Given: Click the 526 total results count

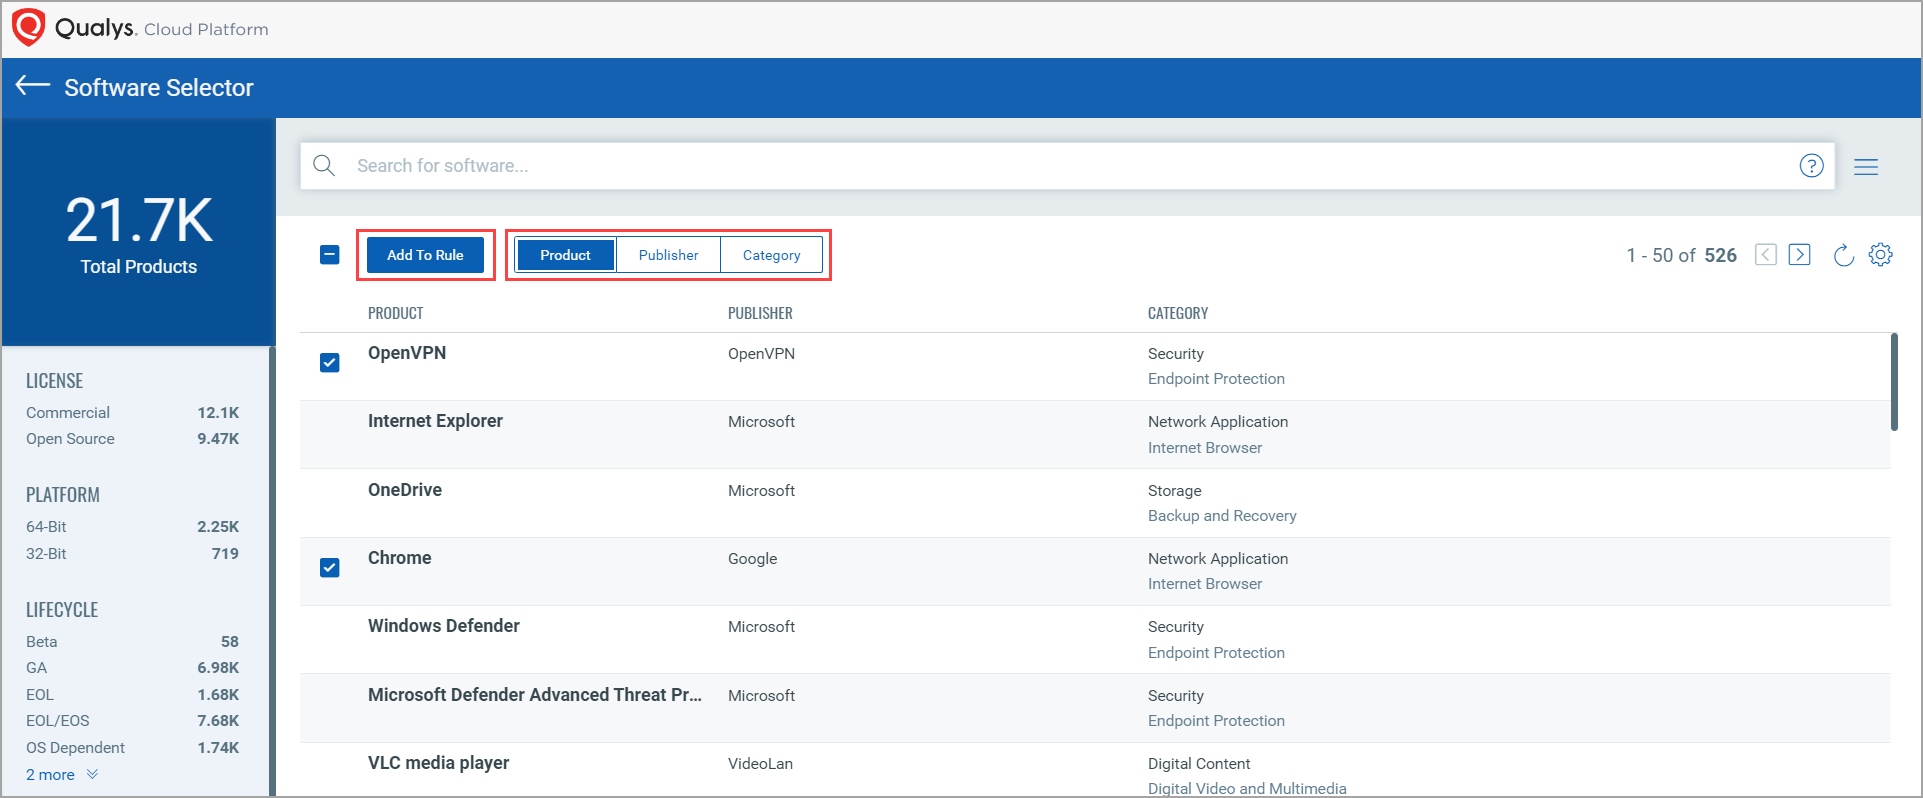Looking at the screenshot, I should (1720, 255).
